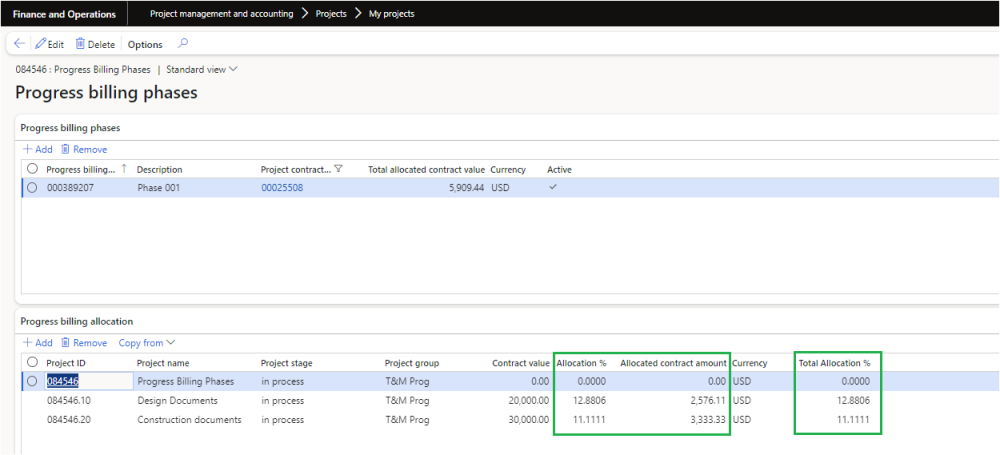Sort by the Progress billing column arrow

(x=124, y=169)
